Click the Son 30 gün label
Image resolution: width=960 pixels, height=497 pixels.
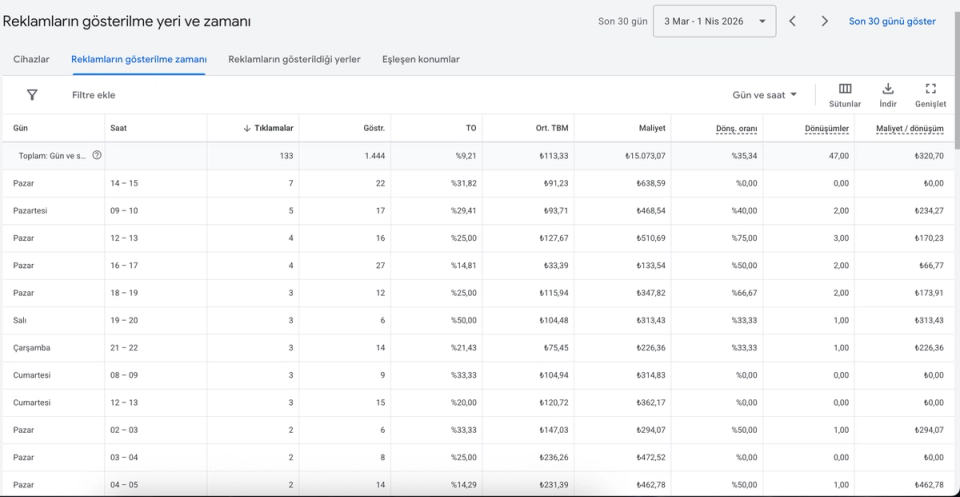point(623,21)
